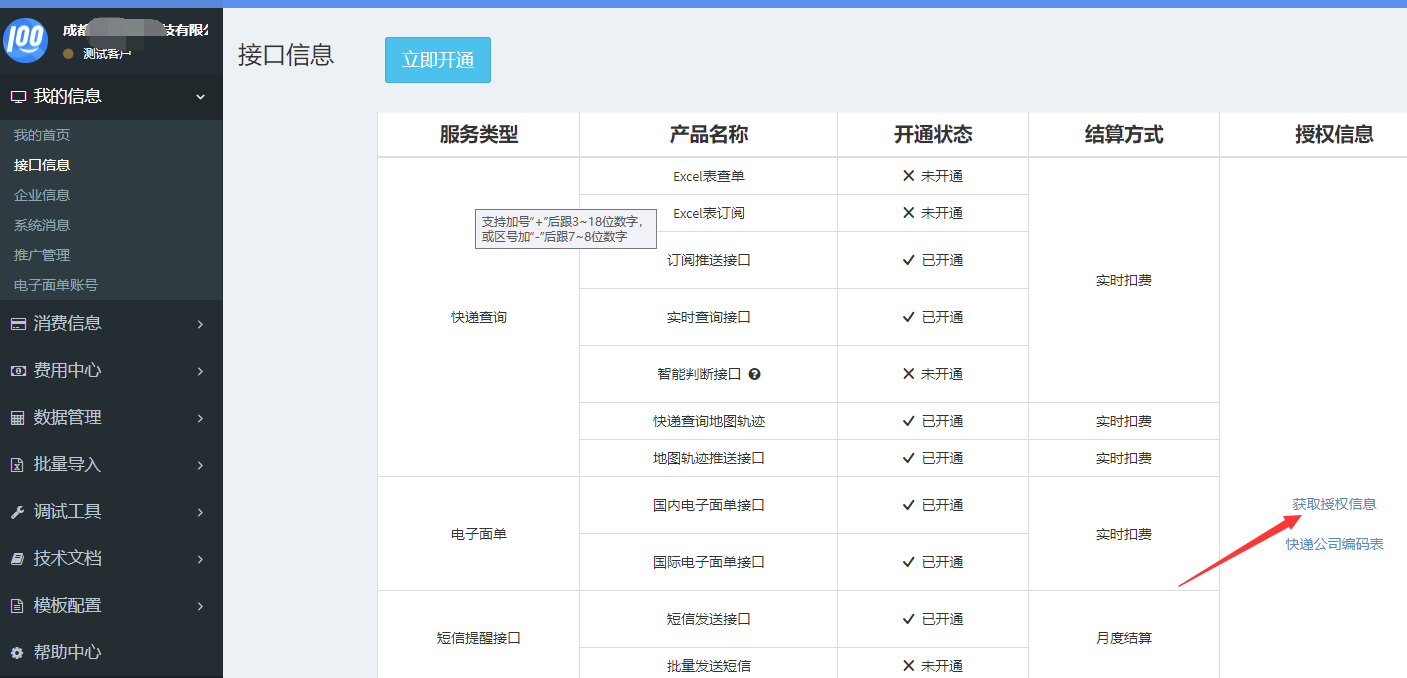Click the book icon beside 技术文档

point(17,559)
